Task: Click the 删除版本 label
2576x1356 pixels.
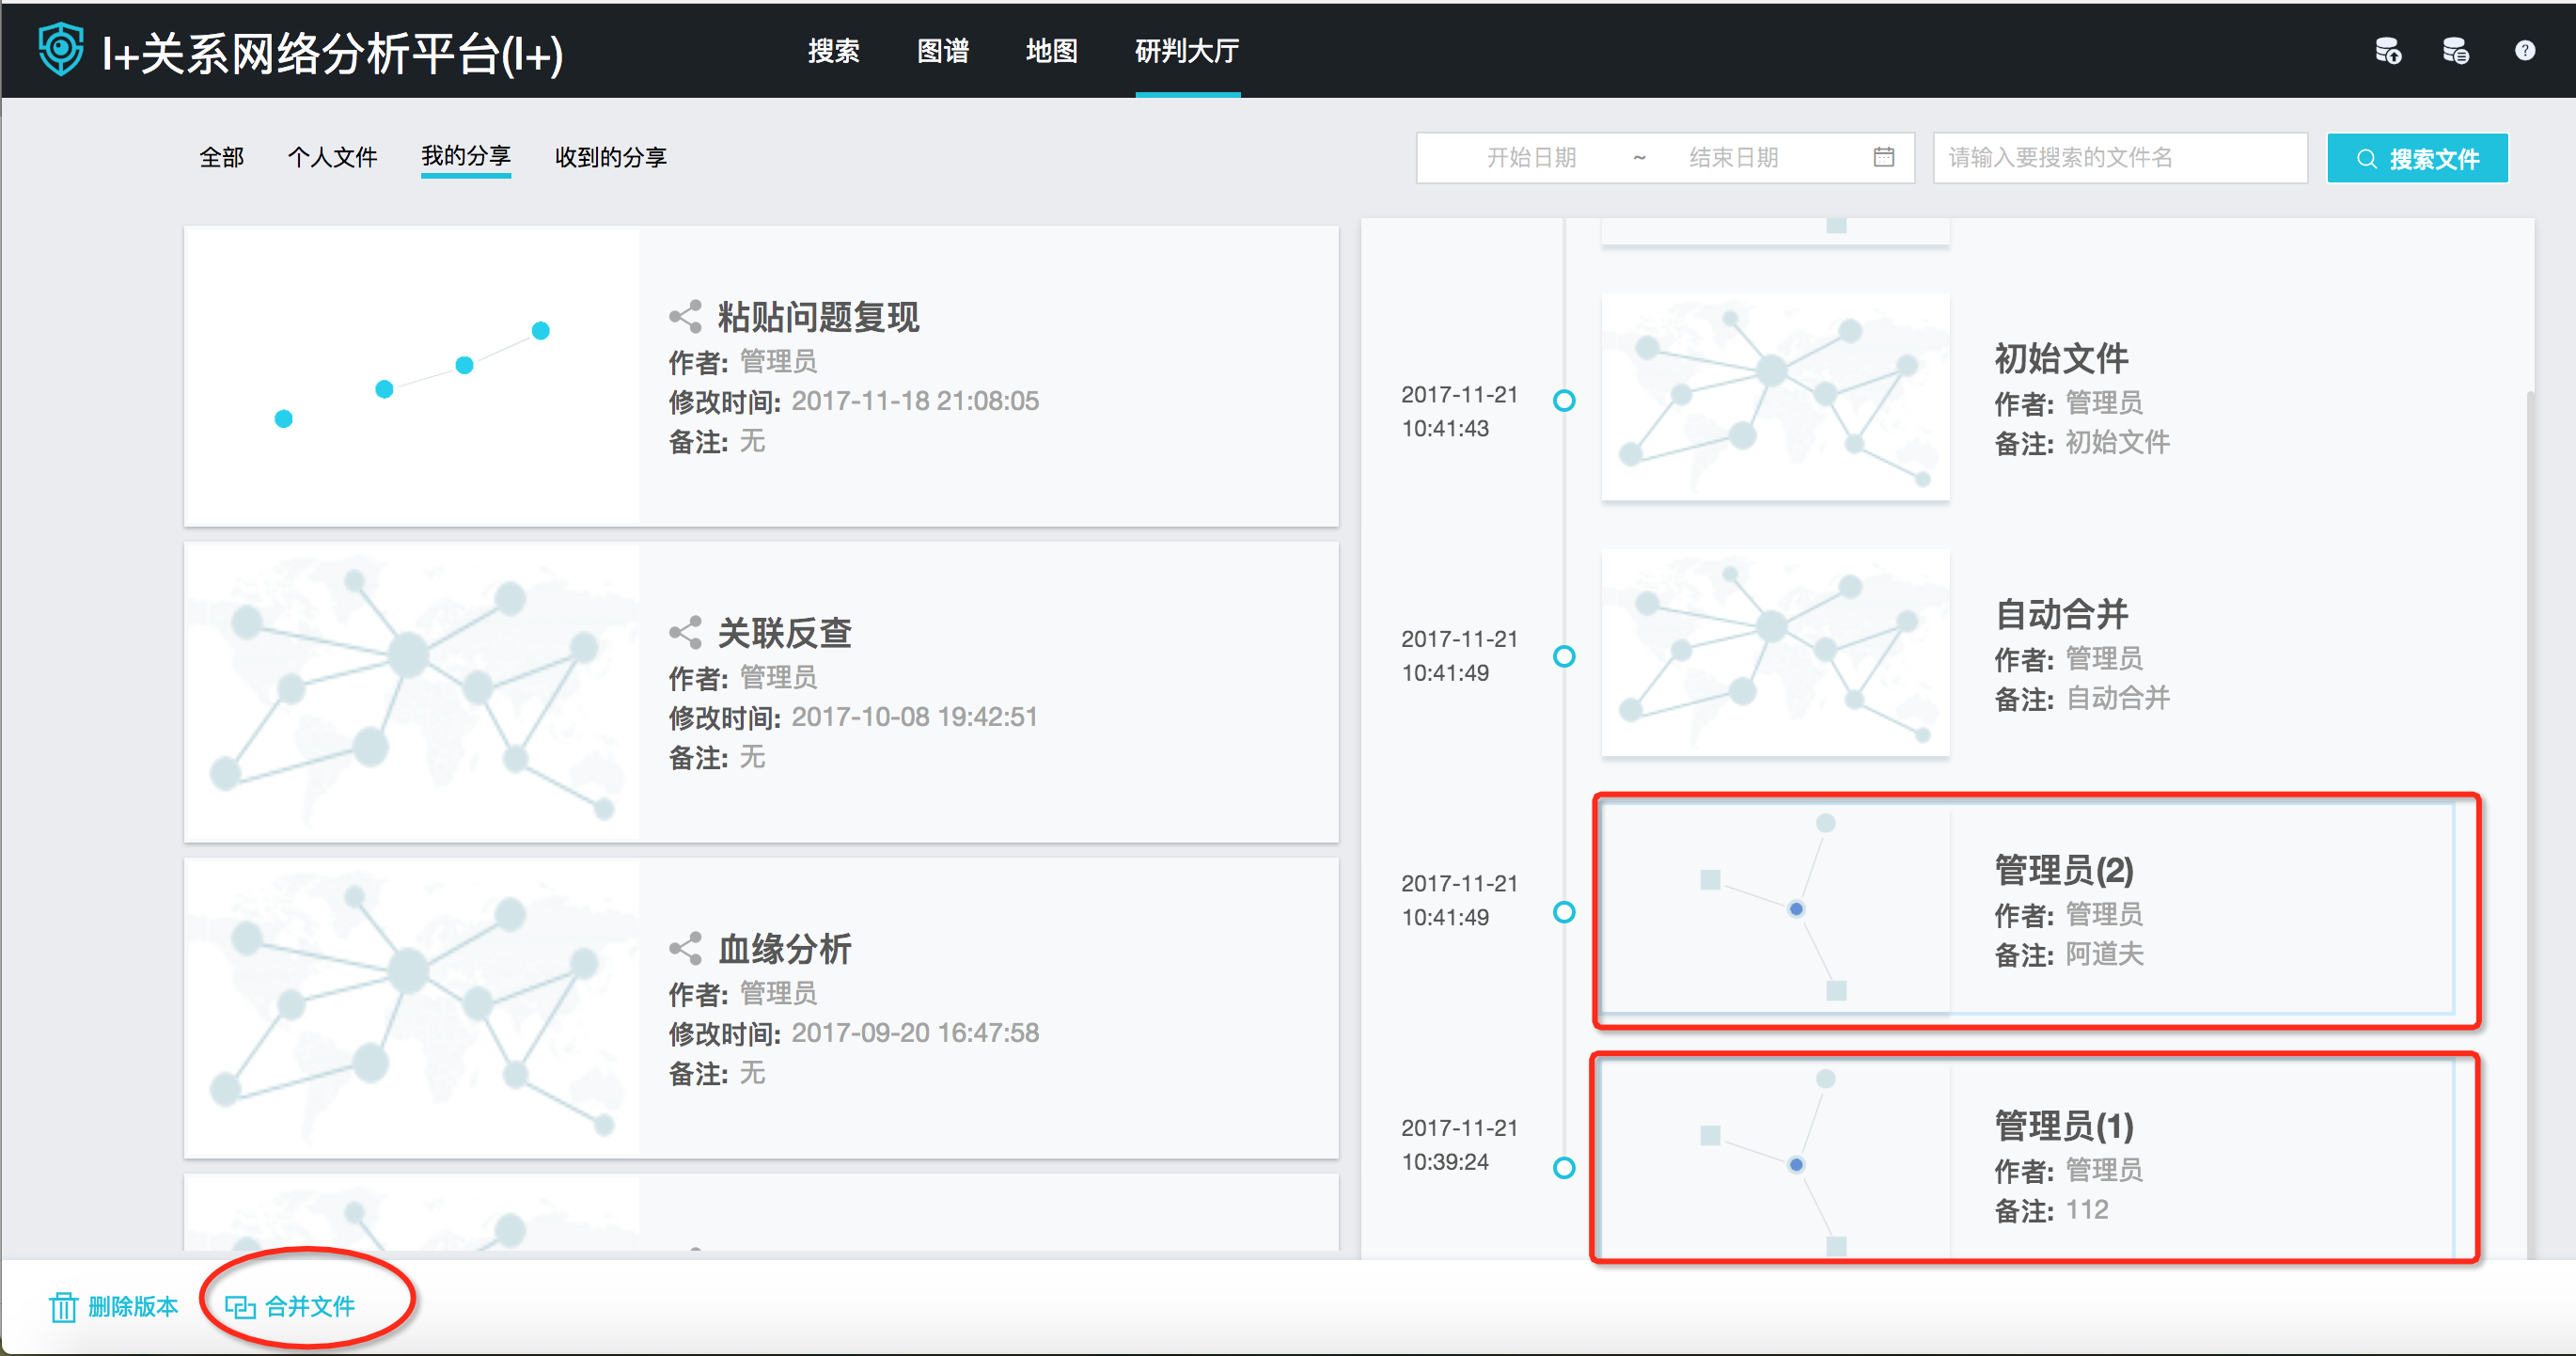Action: [133, 1306]
